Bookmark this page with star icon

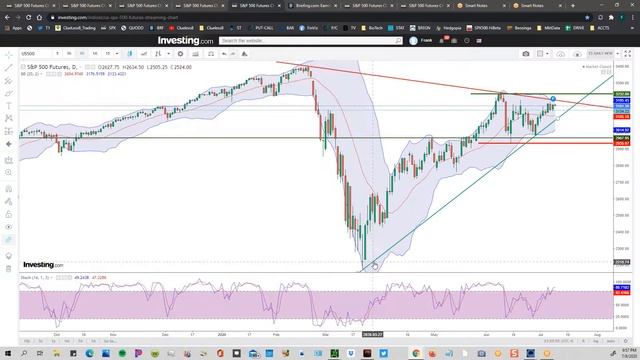587,18
